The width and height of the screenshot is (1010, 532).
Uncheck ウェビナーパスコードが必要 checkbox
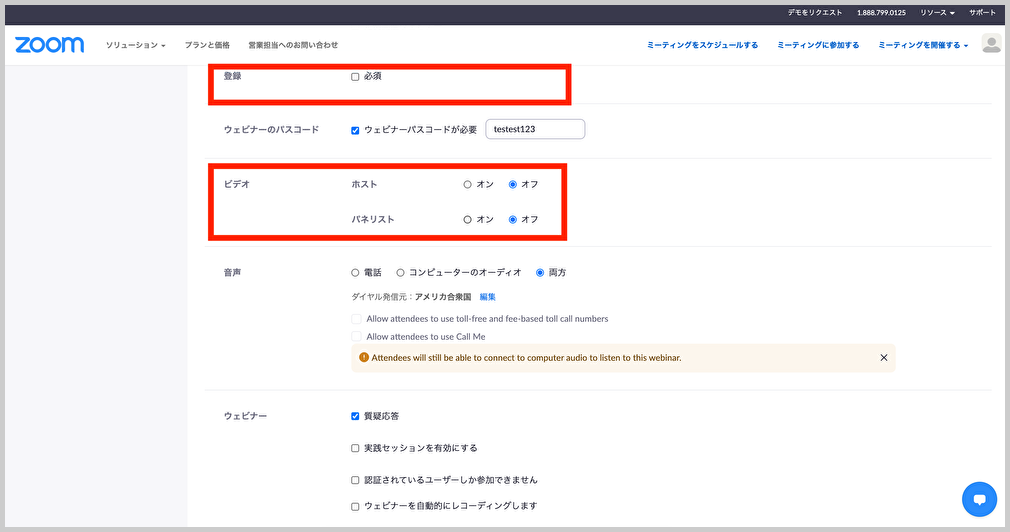[355, 130]
